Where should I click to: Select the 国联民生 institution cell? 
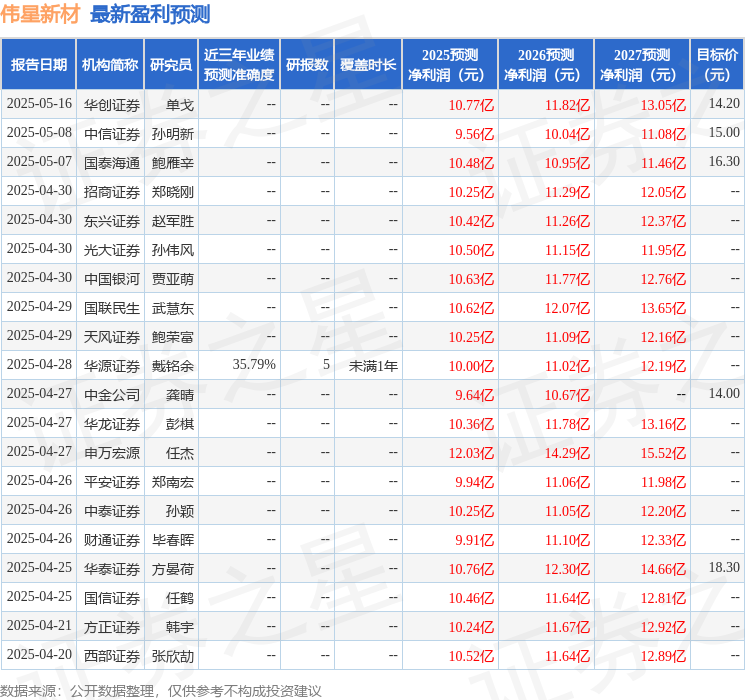(x=112, y=308)
